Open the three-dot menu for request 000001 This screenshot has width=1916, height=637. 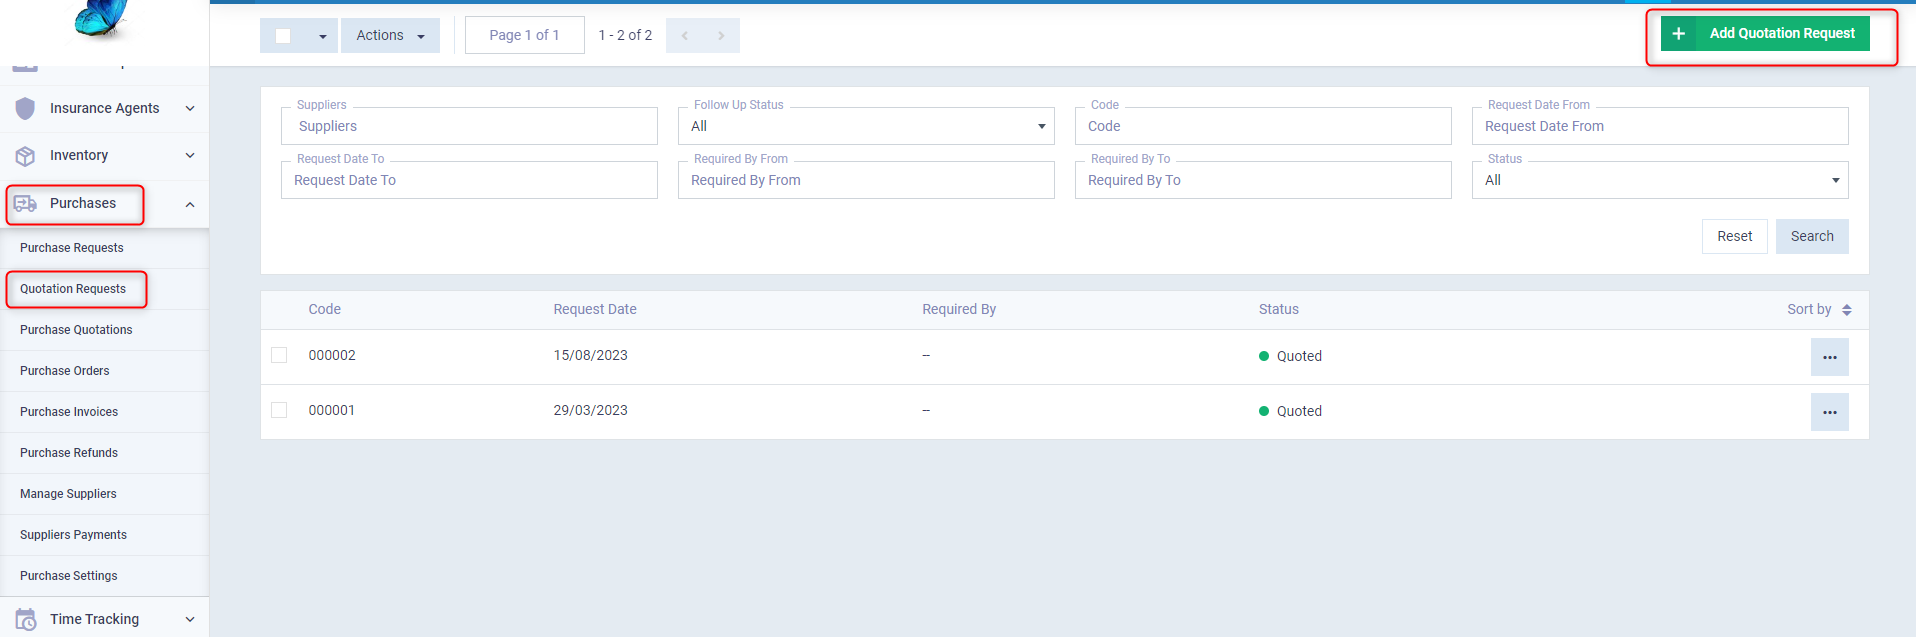pos(1829,412)
